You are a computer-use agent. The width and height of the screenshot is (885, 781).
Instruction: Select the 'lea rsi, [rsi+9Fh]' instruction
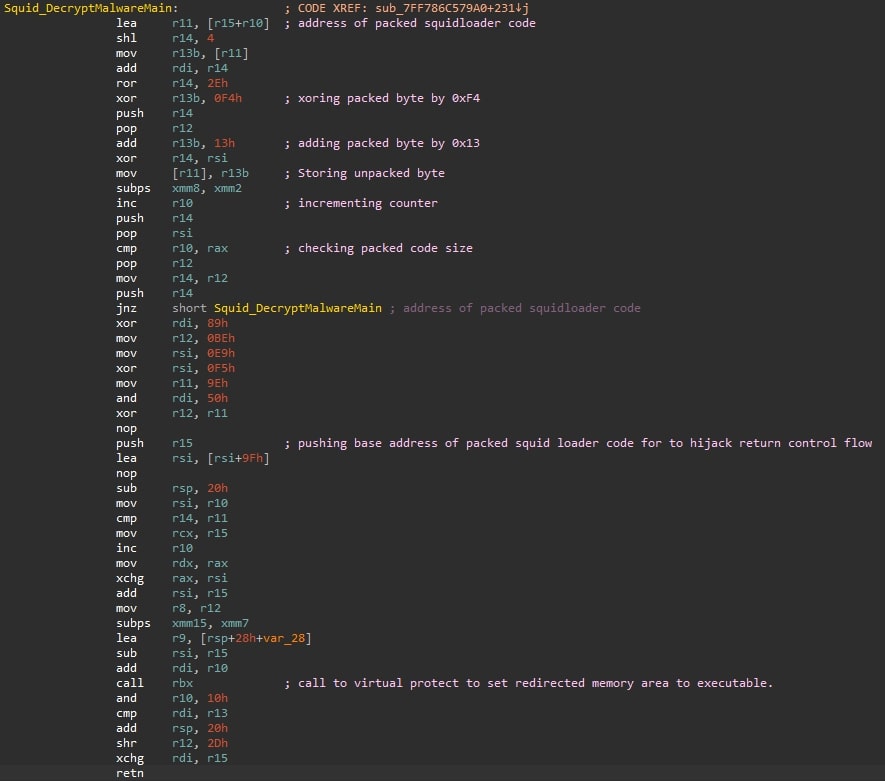click(193, 458)
